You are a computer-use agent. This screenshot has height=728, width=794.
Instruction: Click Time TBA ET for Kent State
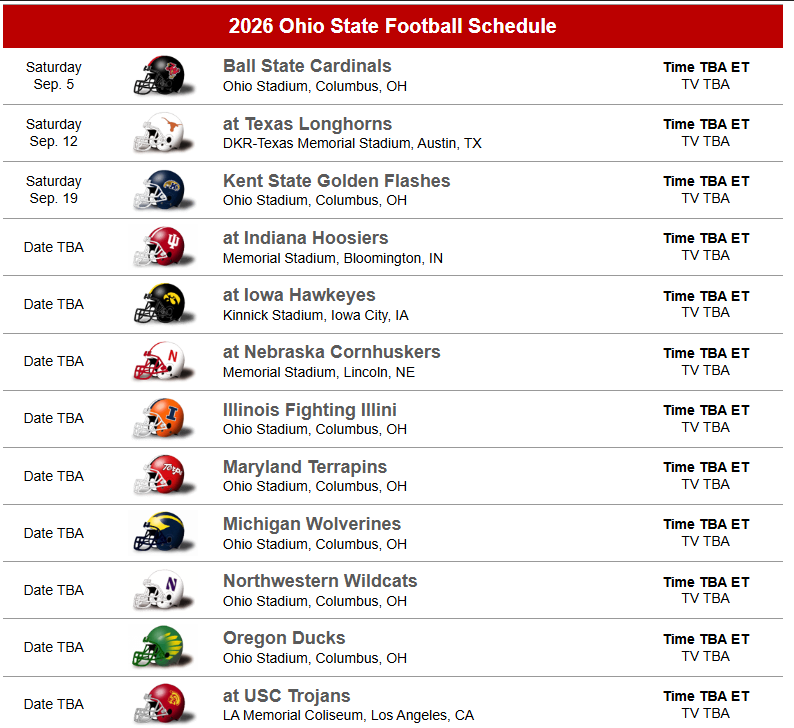tap(705, 181)
